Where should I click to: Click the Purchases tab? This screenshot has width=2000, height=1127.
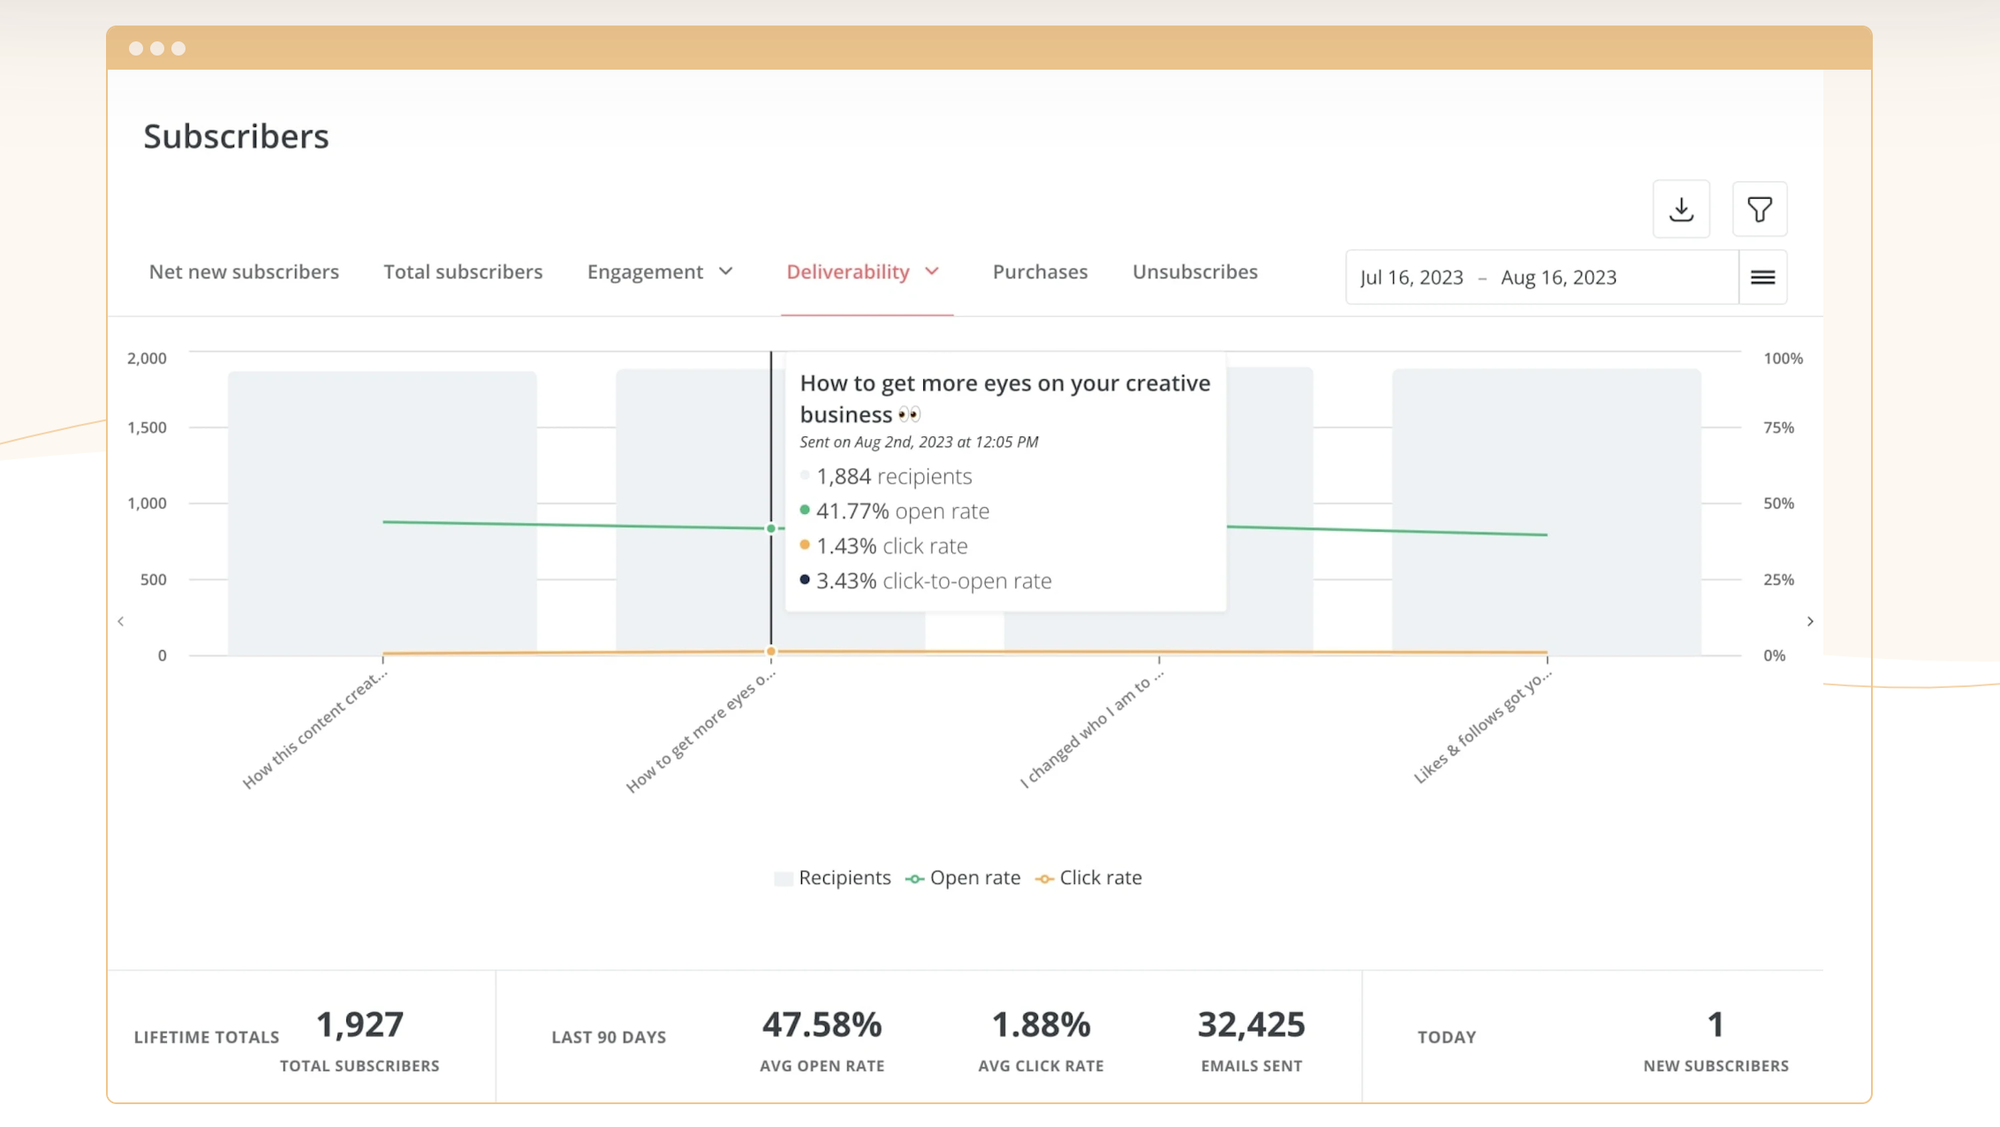tap(1040, 271)
